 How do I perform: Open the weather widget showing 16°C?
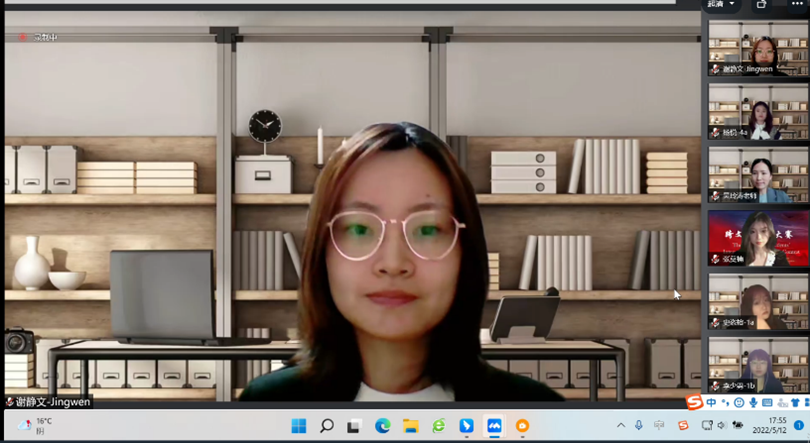coord(35,426)
